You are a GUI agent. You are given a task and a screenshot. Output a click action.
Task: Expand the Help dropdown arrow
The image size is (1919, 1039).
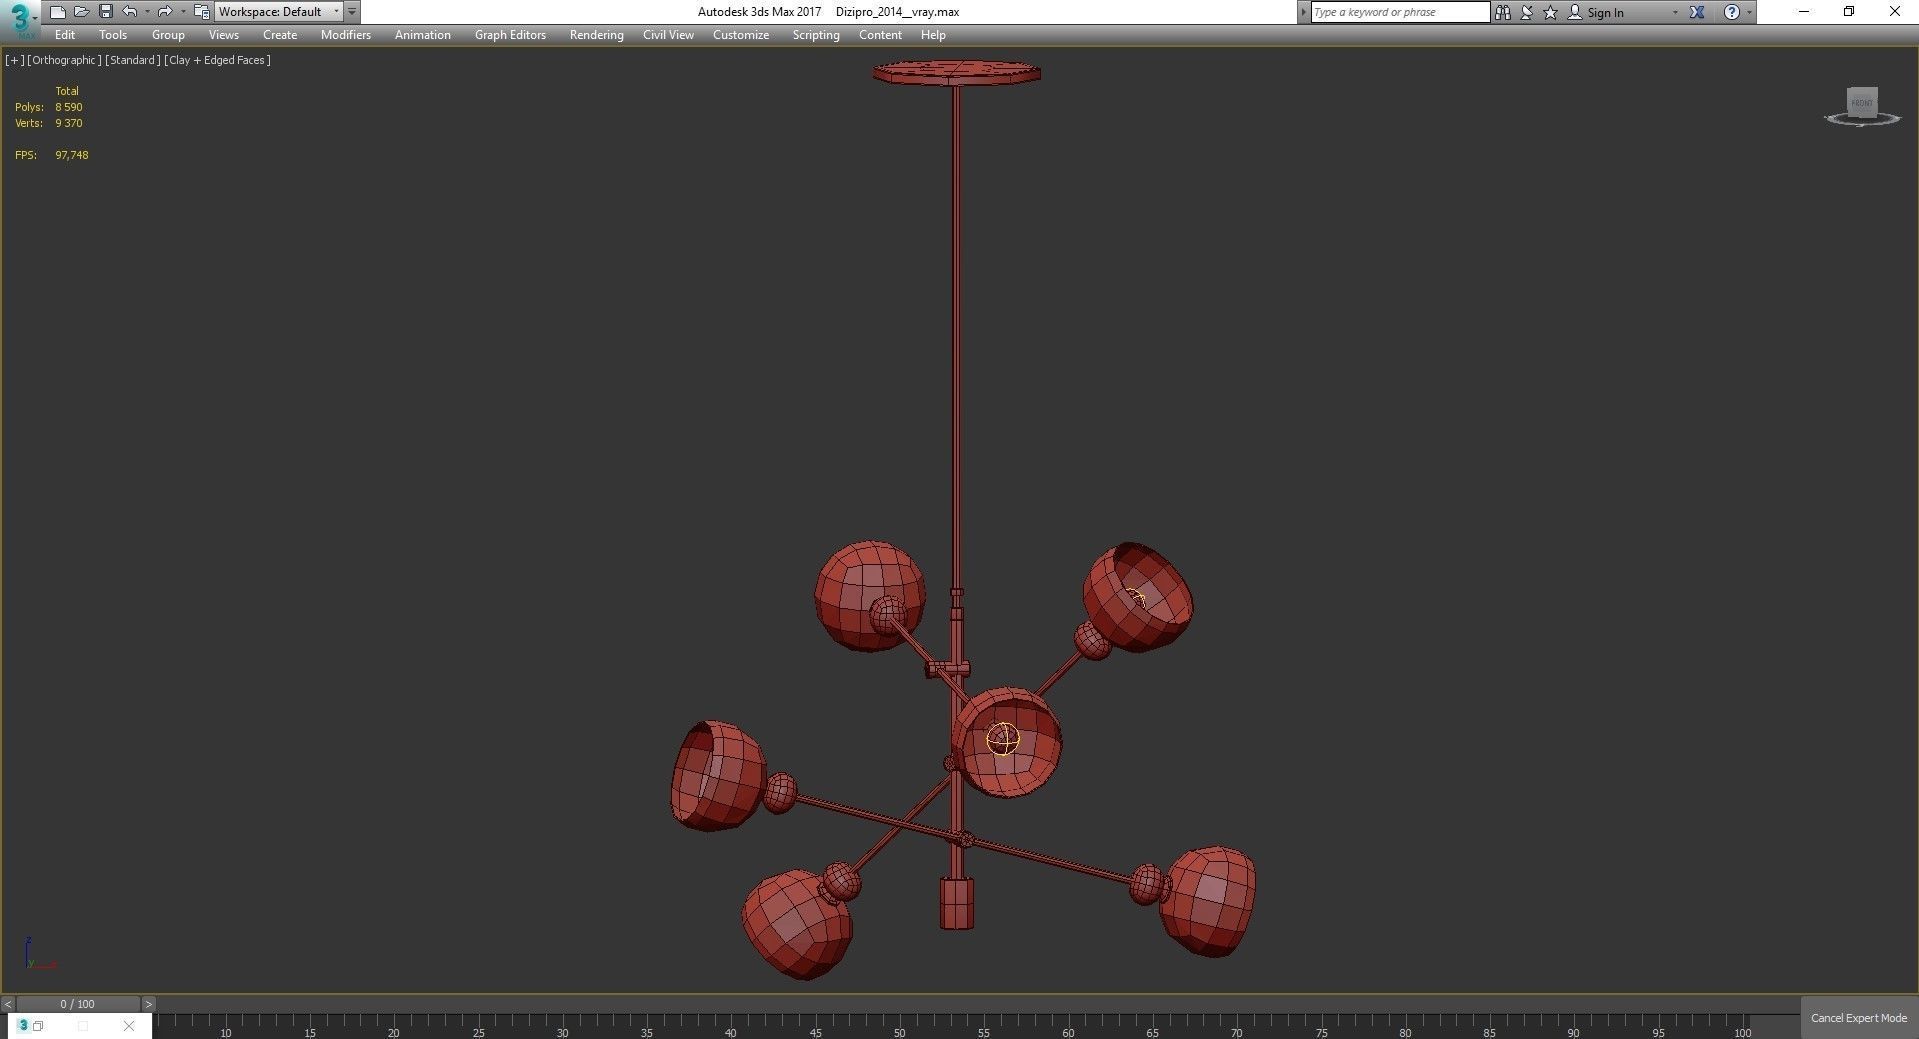click(1749, 12)
